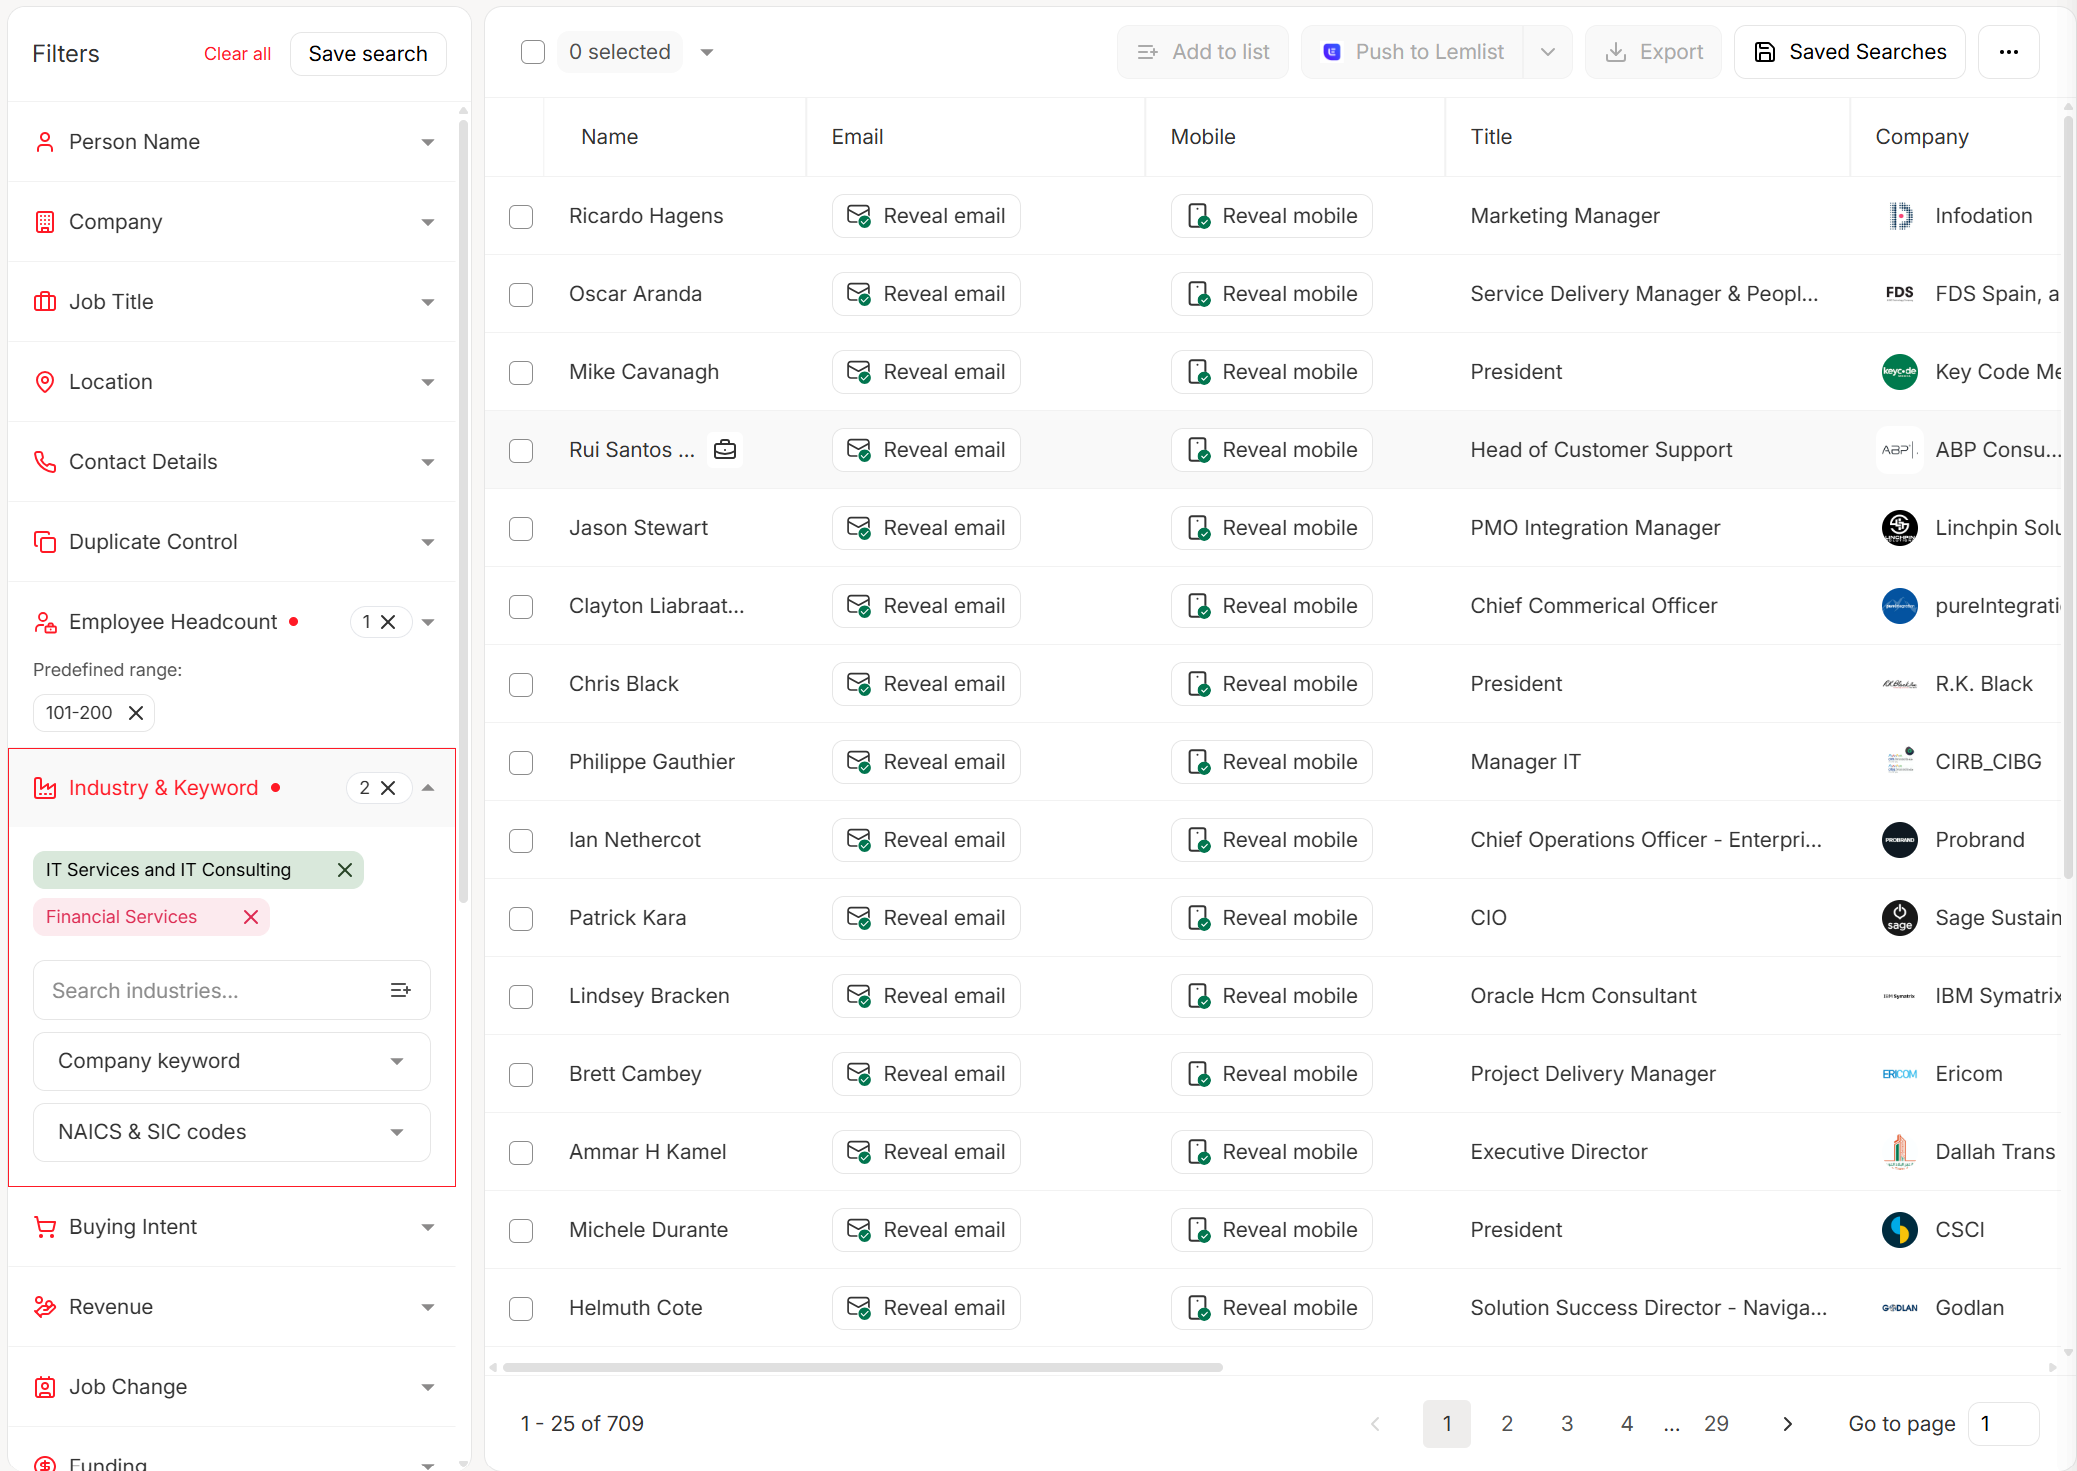Image resolution: width=2077 pixels, height=1471 pixels.
Task: Expand the Company keyword dropdown
Action: [x=232, y=1061]
